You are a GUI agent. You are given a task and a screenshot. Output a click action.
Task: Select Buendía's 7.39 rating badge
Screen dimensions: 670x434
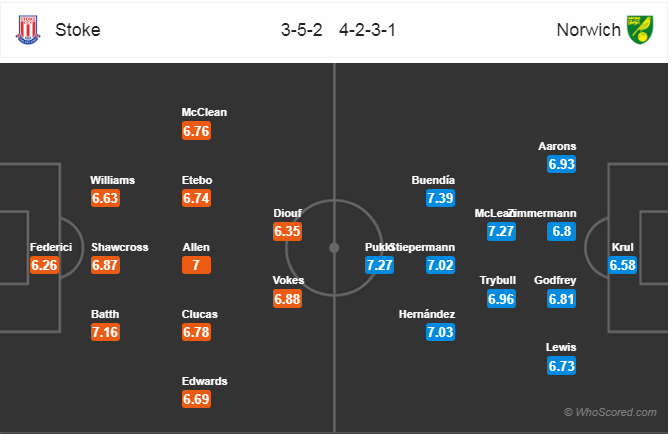pos(440,198)
